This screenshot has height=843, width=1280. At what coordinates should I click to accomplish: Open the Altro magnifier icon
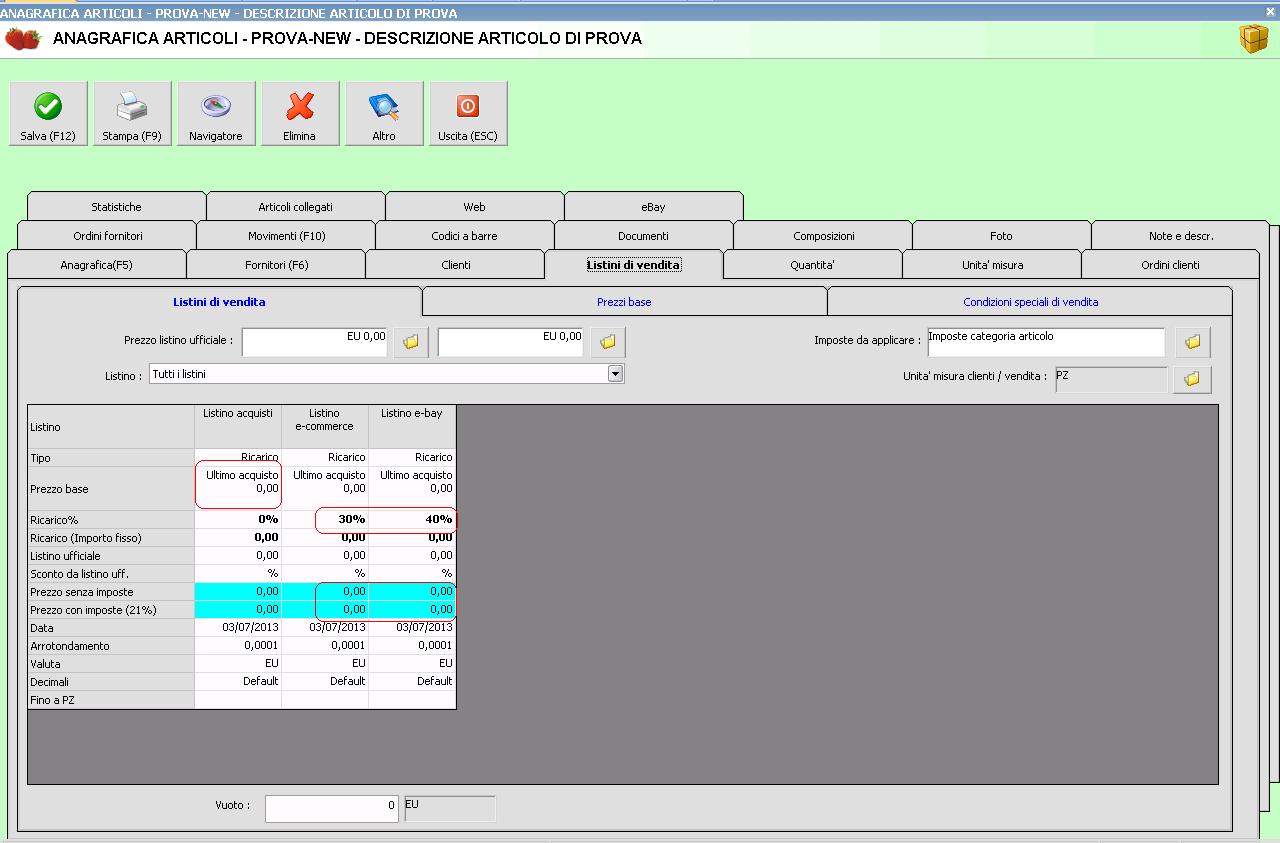pos(384,107)
